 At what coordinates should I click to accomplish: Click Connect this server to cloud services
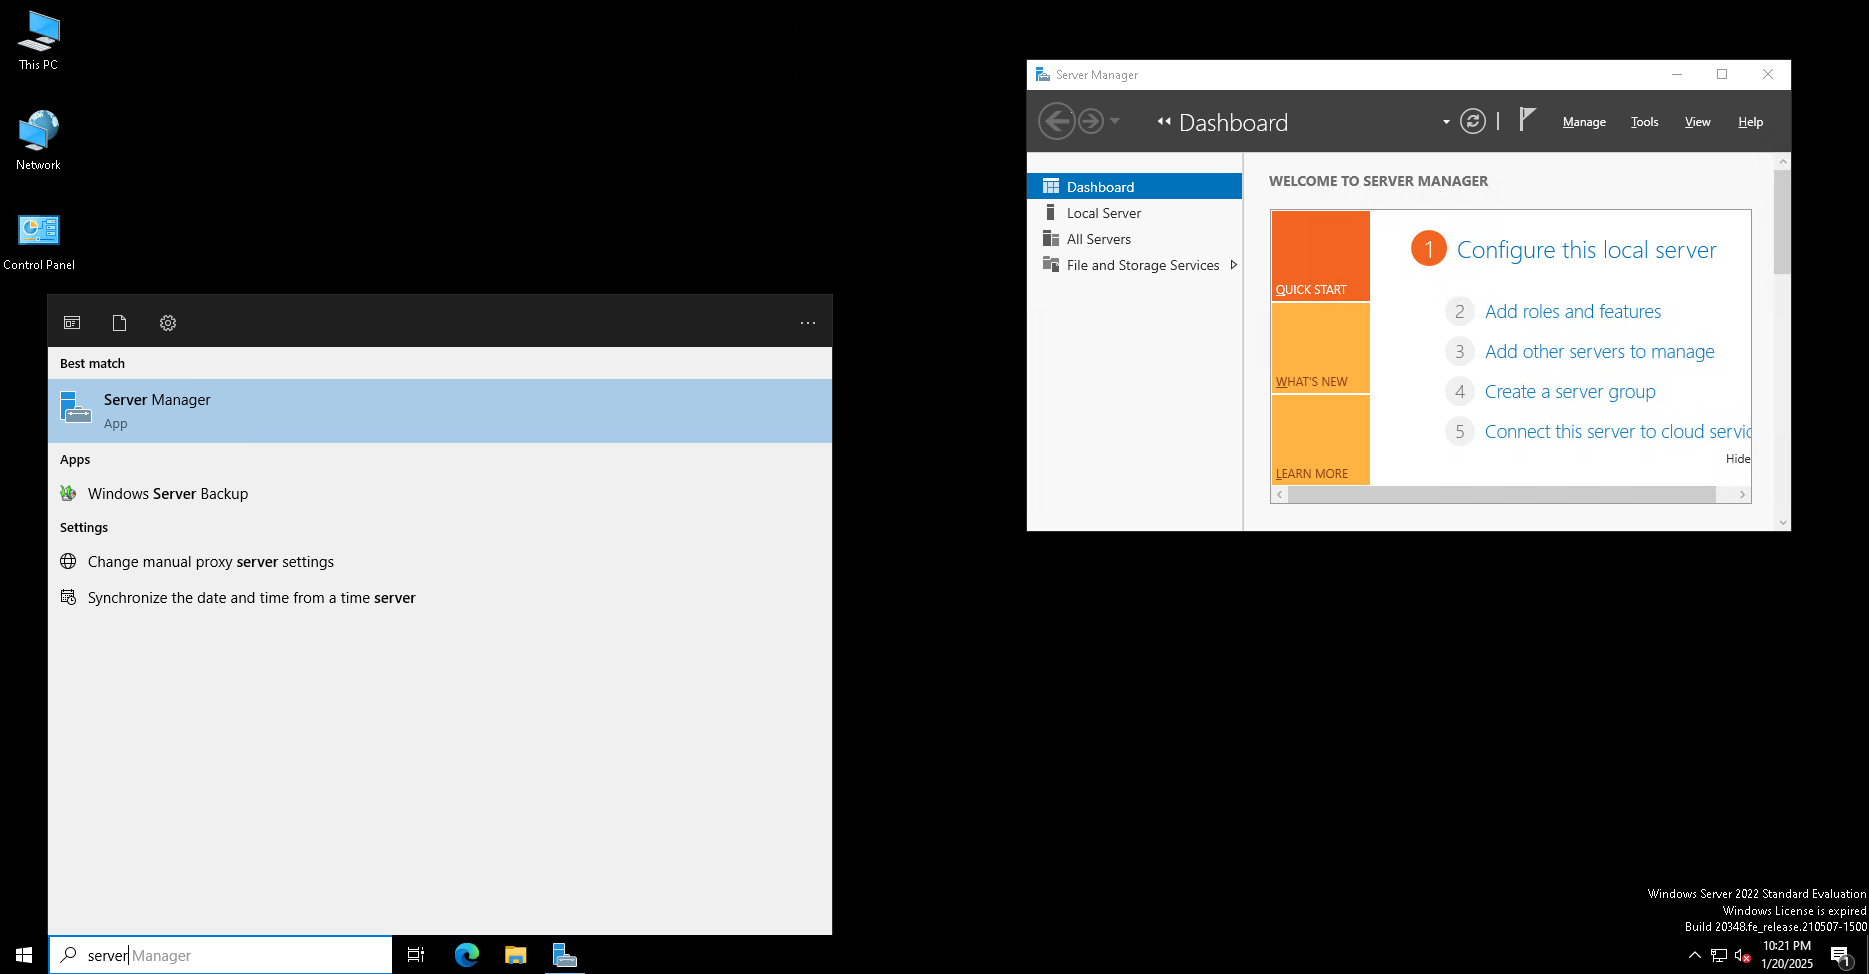click(1617, 432)
